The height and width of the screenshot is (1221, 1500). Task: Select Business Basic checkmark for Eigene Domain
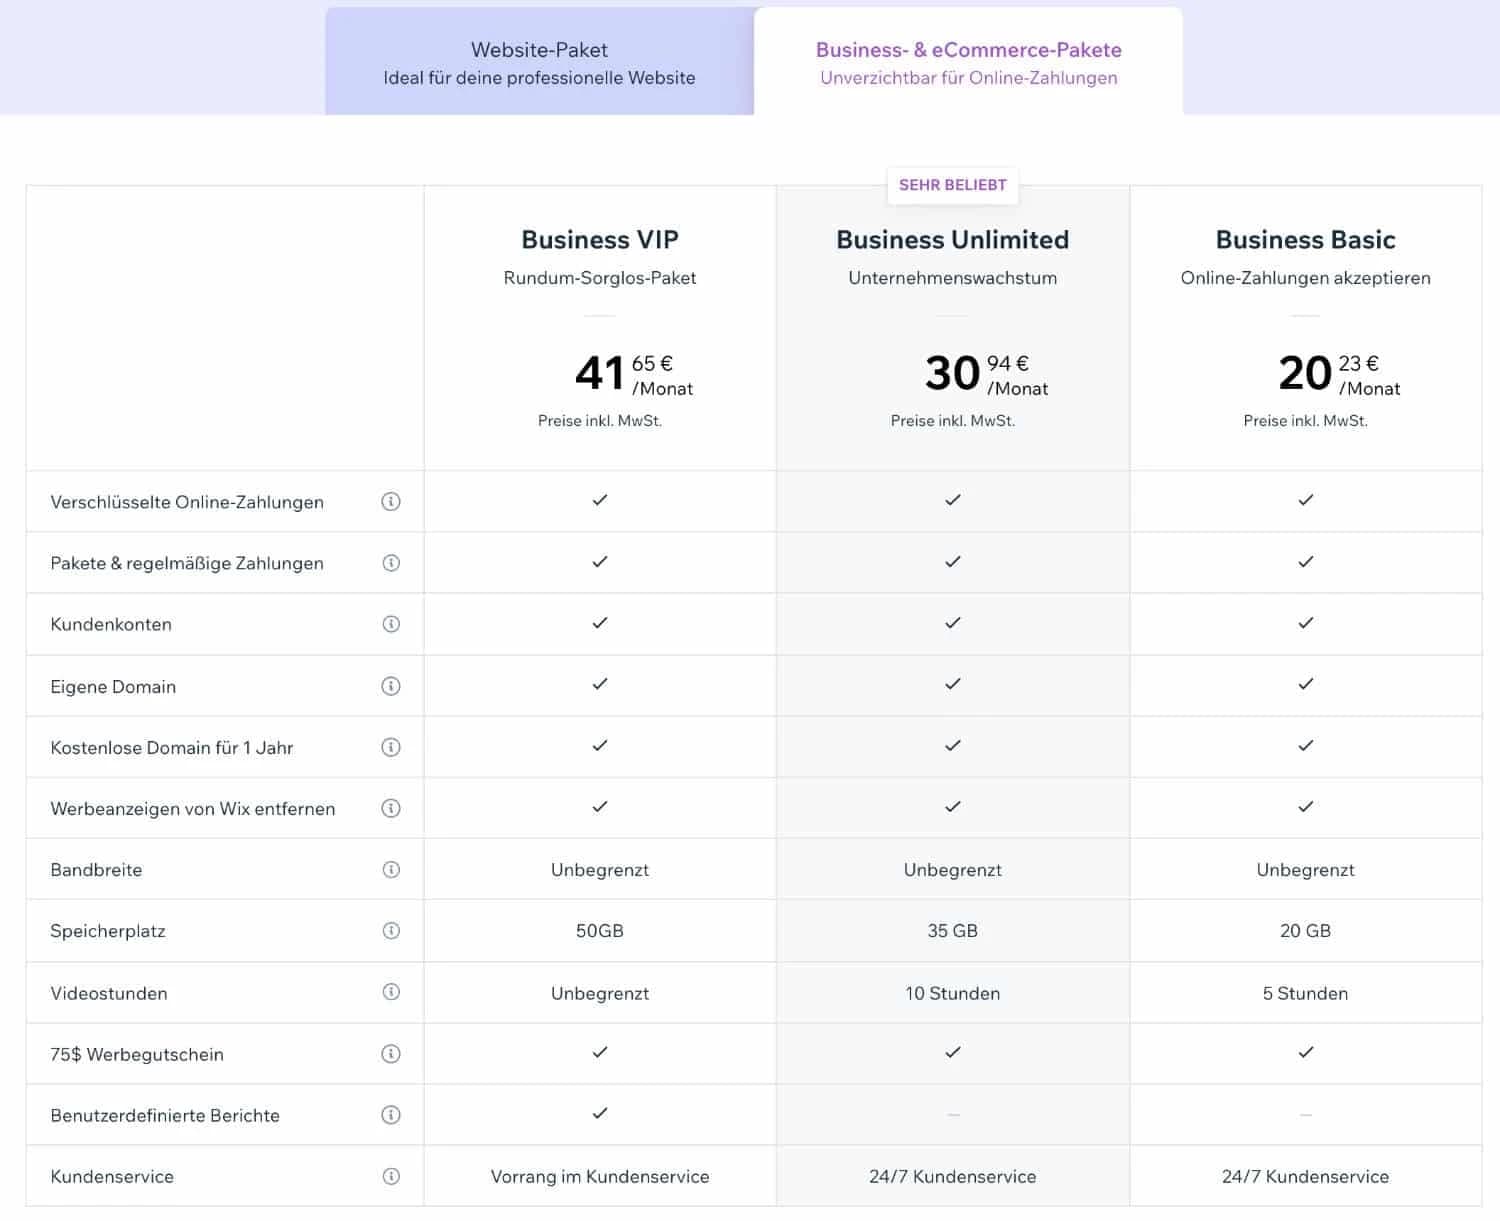pos(1305,685)
